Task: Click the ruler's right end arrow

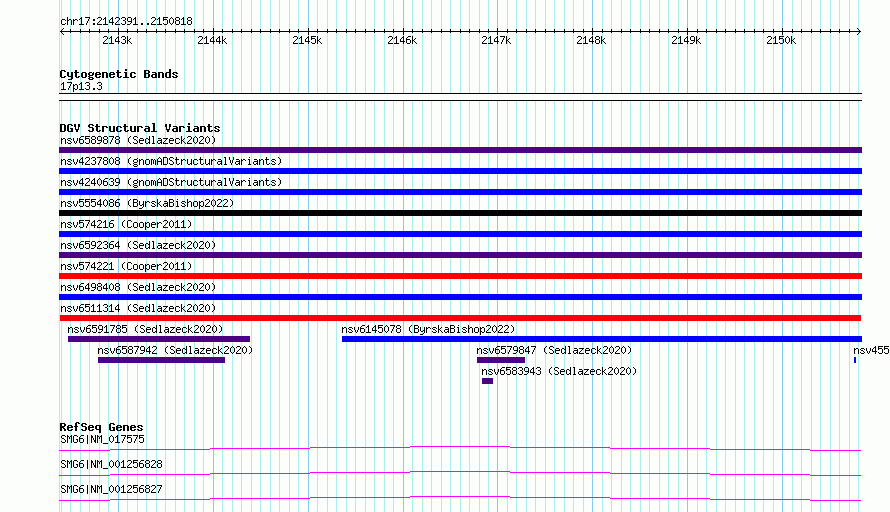Action: point(859,31)
